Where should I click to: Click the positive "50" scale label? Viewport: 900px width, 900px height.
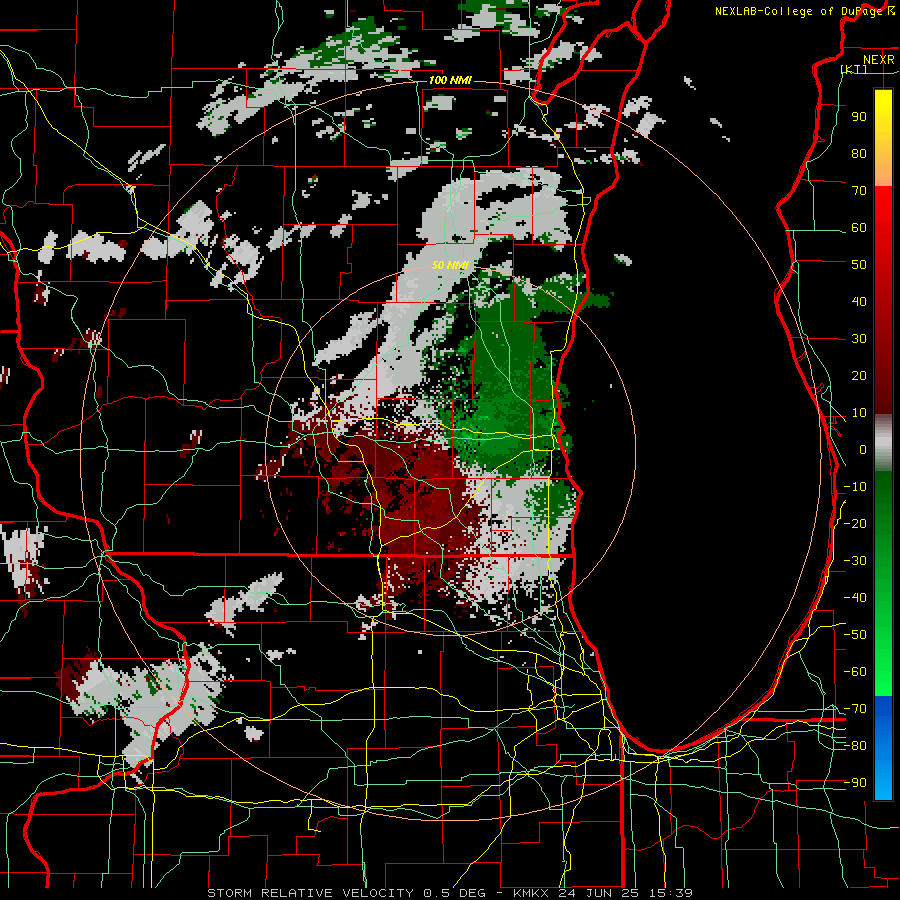(x=859, y=265)
